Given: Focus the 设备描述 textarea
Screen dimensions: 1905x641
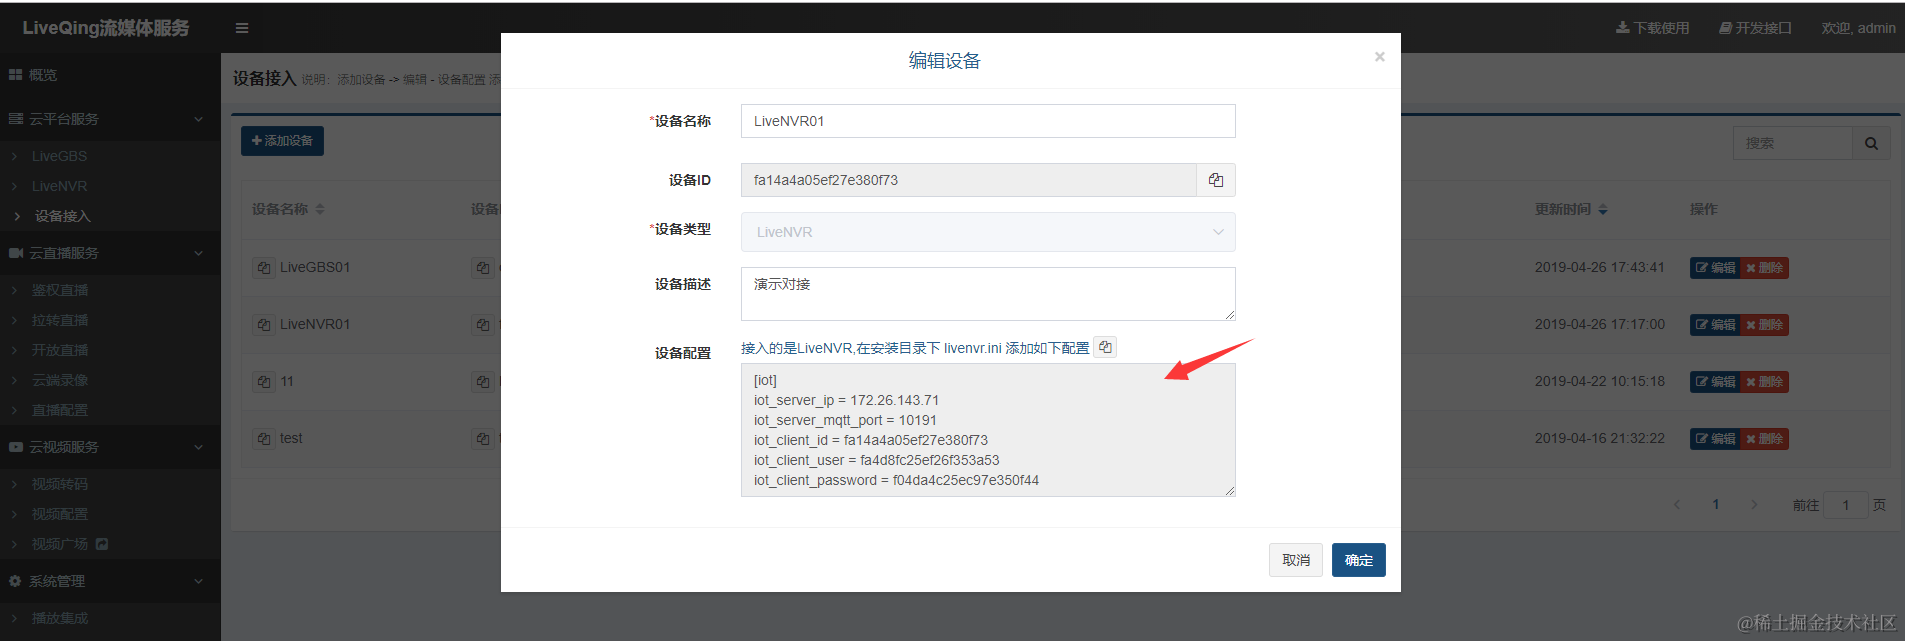Looking at the screenshot, I should (988, 294).
